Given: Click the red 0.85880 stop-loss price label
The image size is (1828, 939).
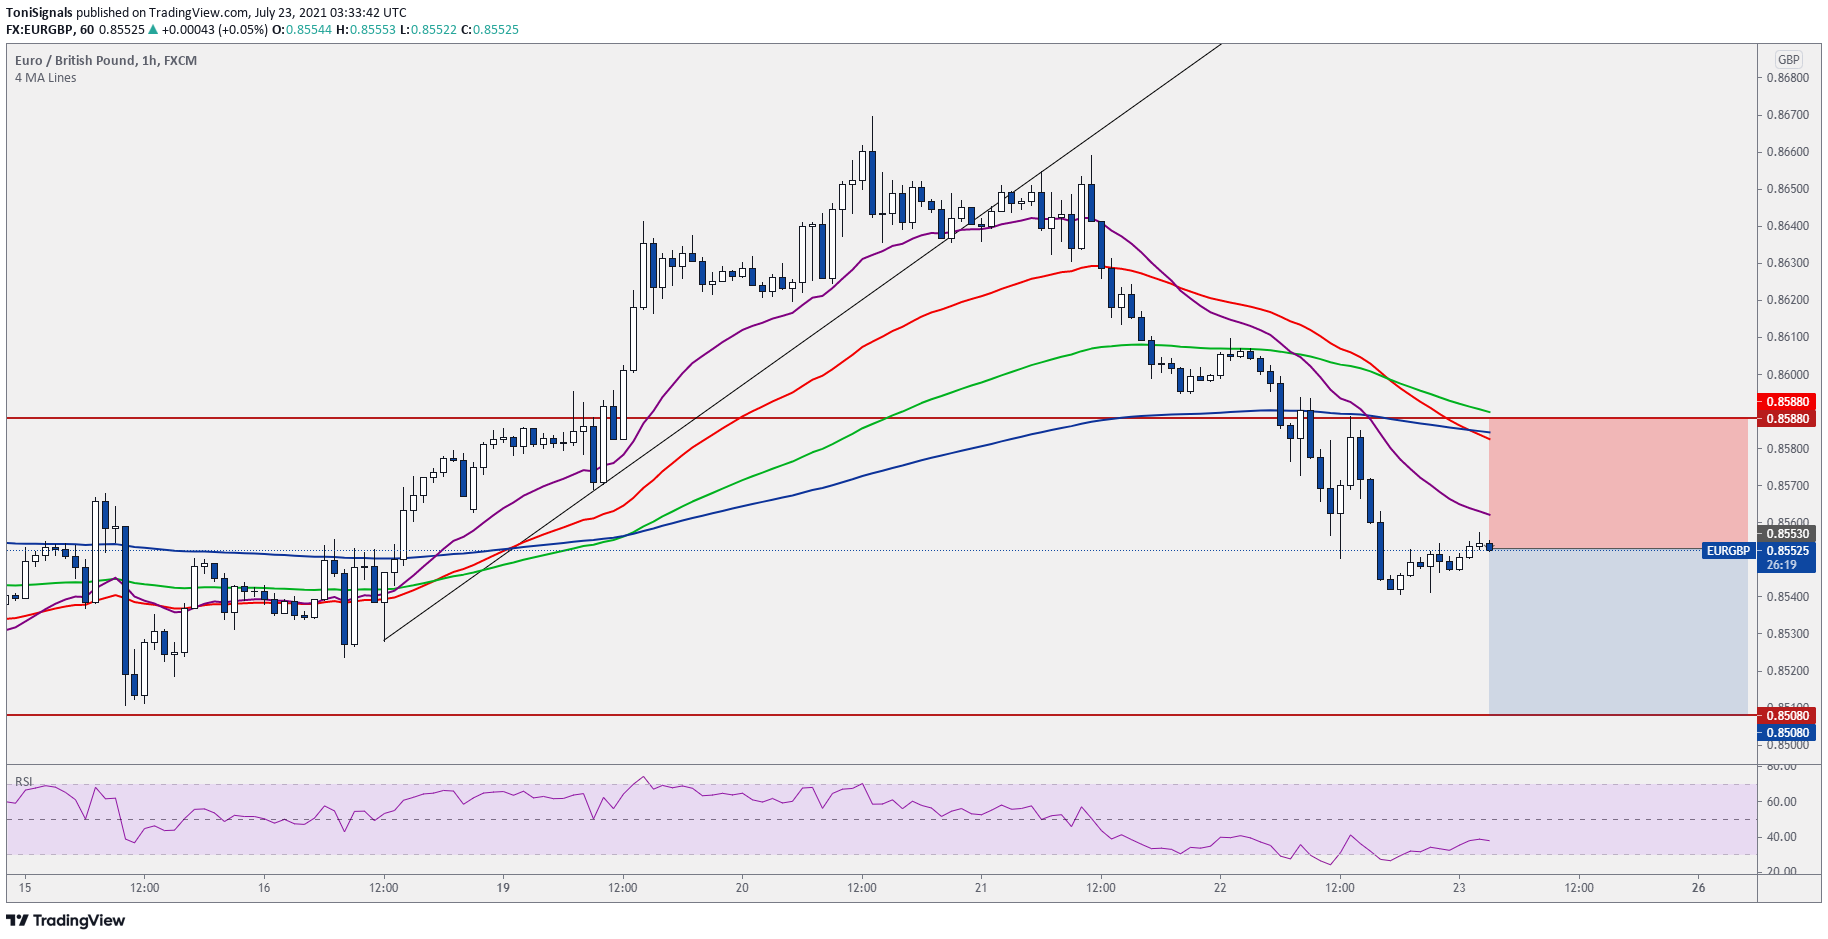Looking at the screenshot, I should [x=1787, y=402].
